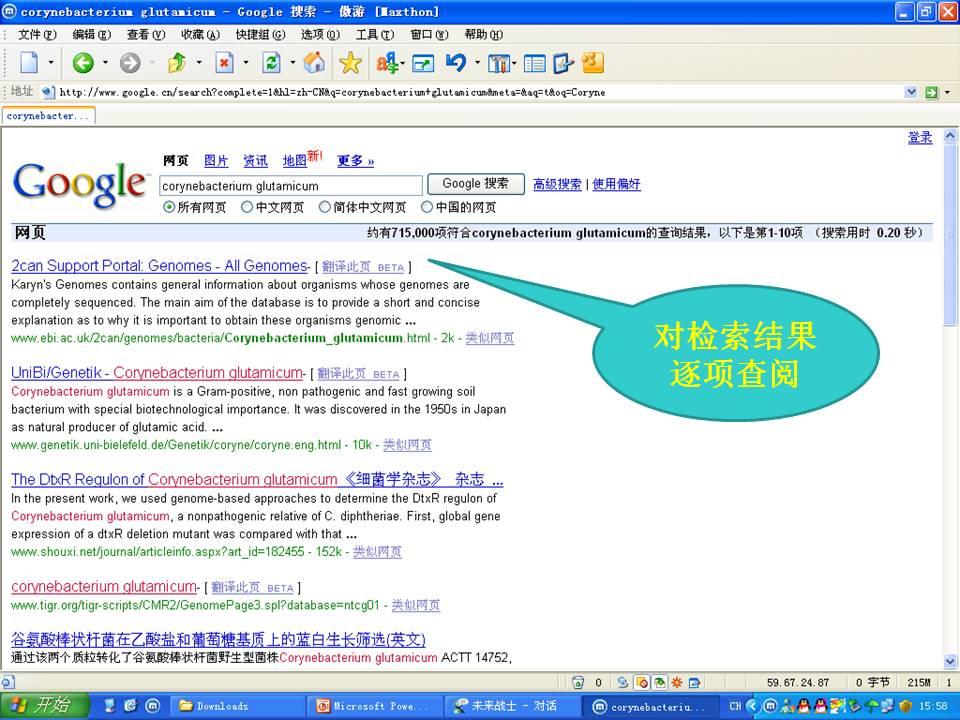Stop loading with the red X page icon
This screenshot has width=960, height=720.
pos(225,62)
